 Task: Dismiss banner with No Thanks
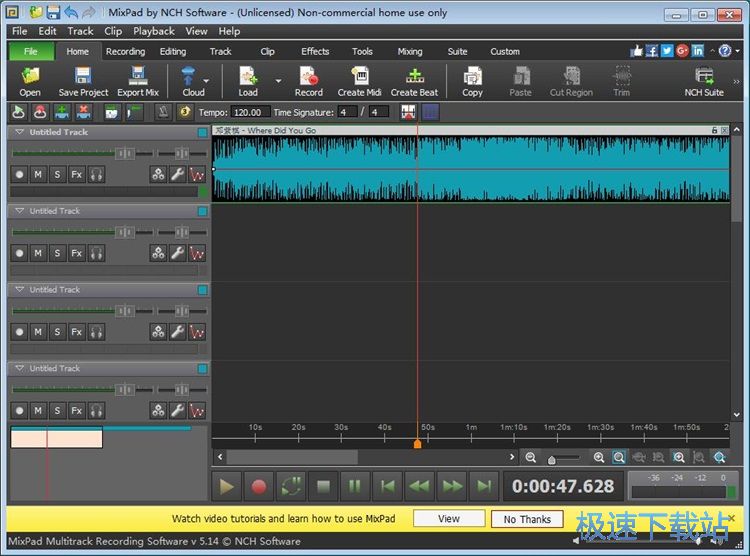[527, 519]
